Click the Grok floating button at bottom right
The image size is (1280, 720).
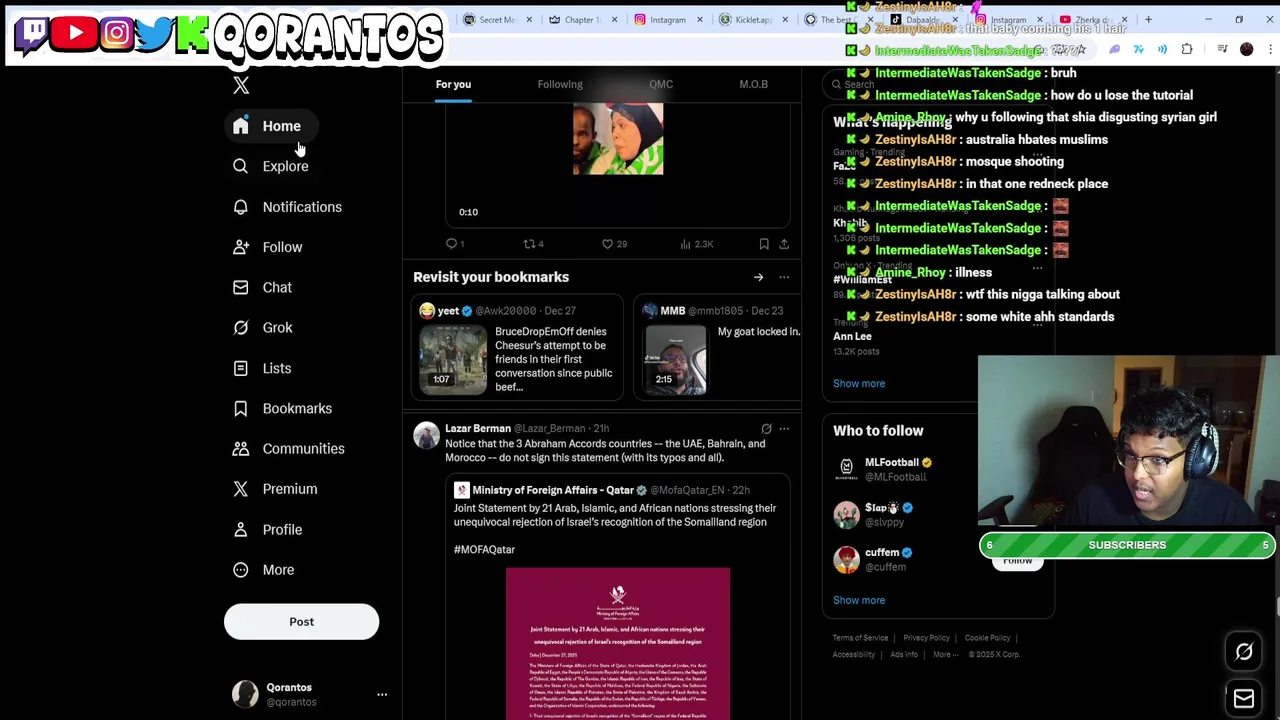pos(1244,652)
